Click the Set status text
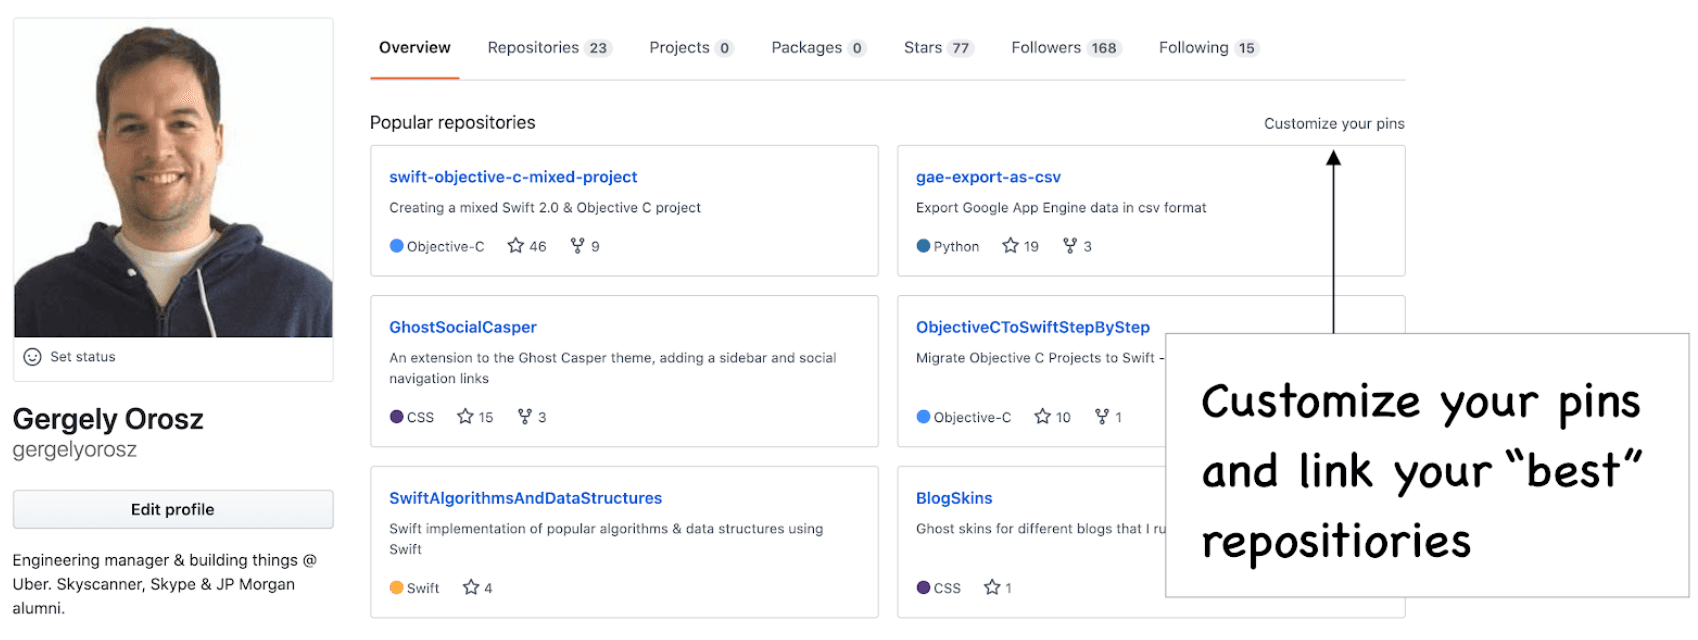Image resolution: width=1698 pixels, height=640 pixels. click(83, 357)
